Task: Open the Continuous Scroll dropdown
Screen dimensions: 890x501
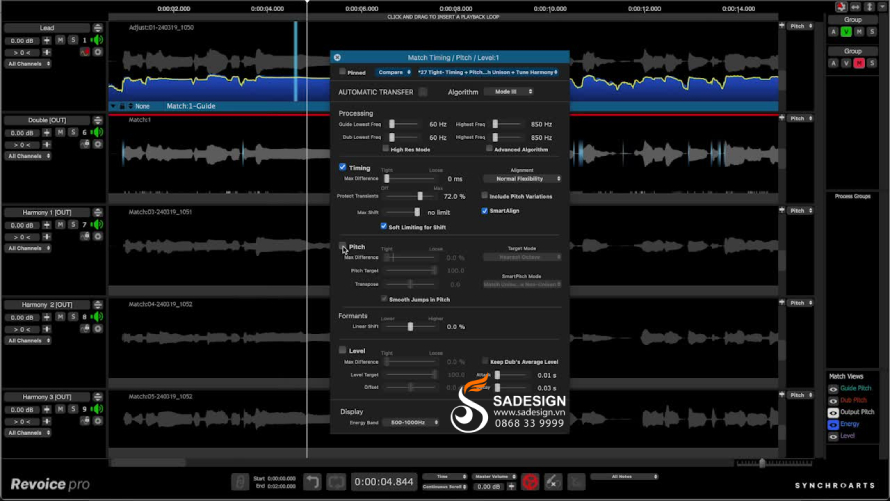Action: [444, 487]
